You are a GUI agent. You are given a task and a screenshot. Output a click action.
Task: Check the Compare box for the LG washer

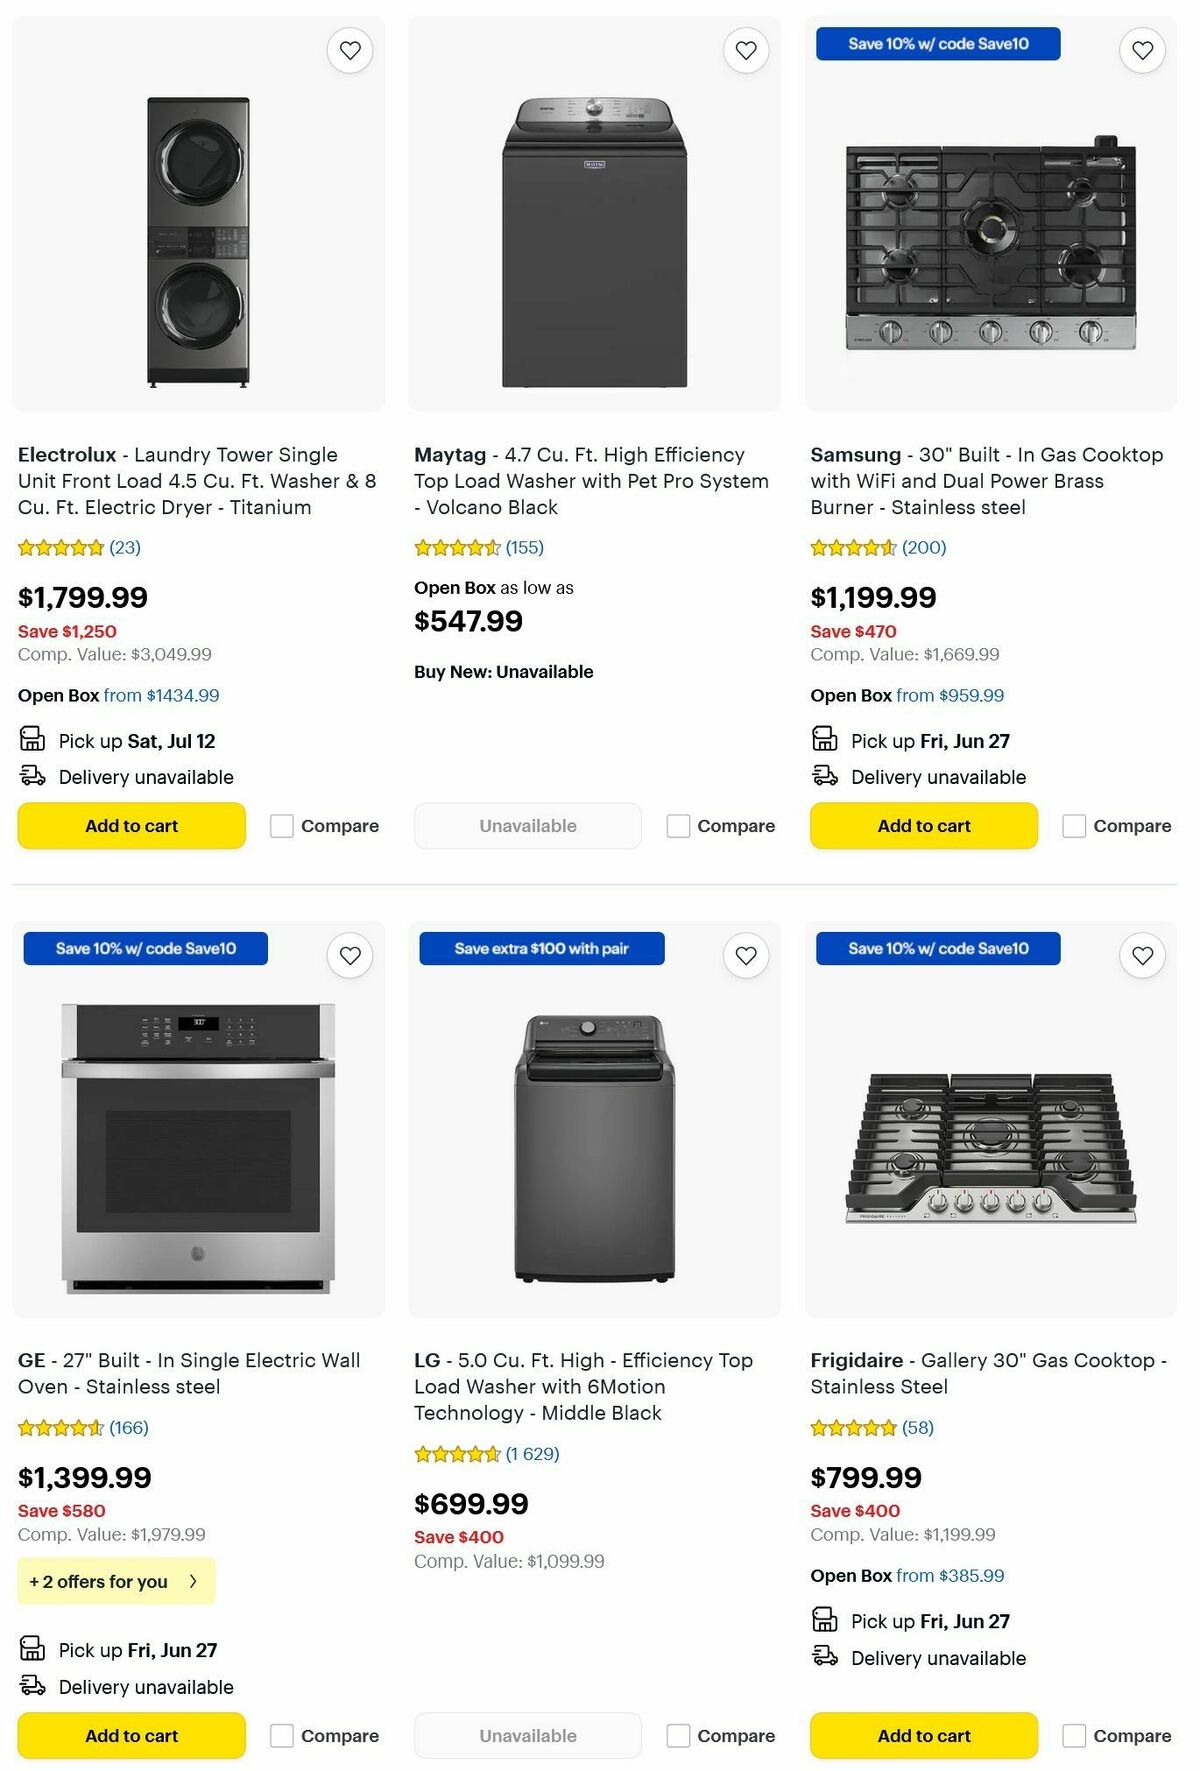[678, 1736]
